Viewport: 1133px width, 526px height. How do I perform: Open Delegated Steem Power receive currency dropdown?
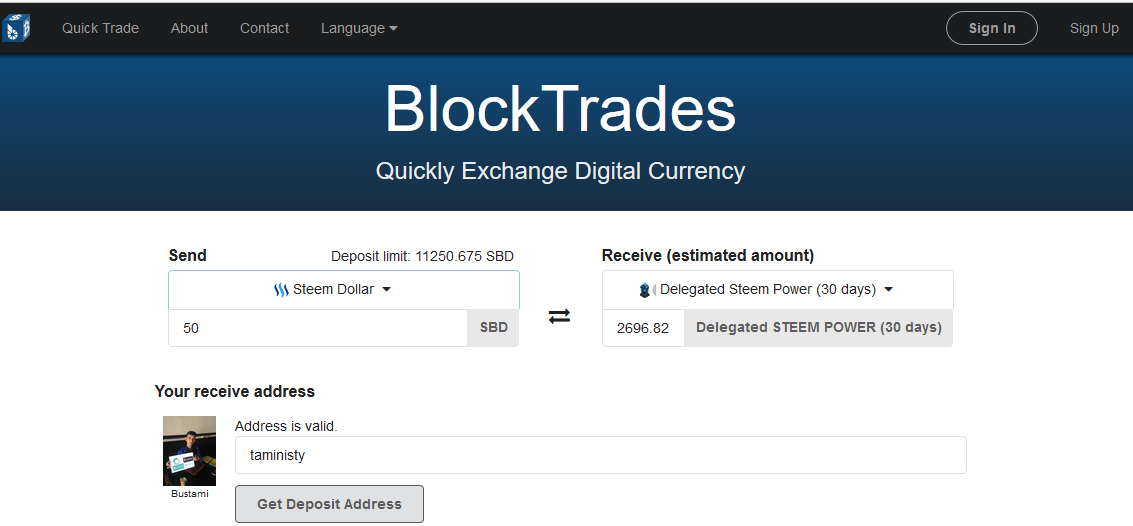point(777,290)
